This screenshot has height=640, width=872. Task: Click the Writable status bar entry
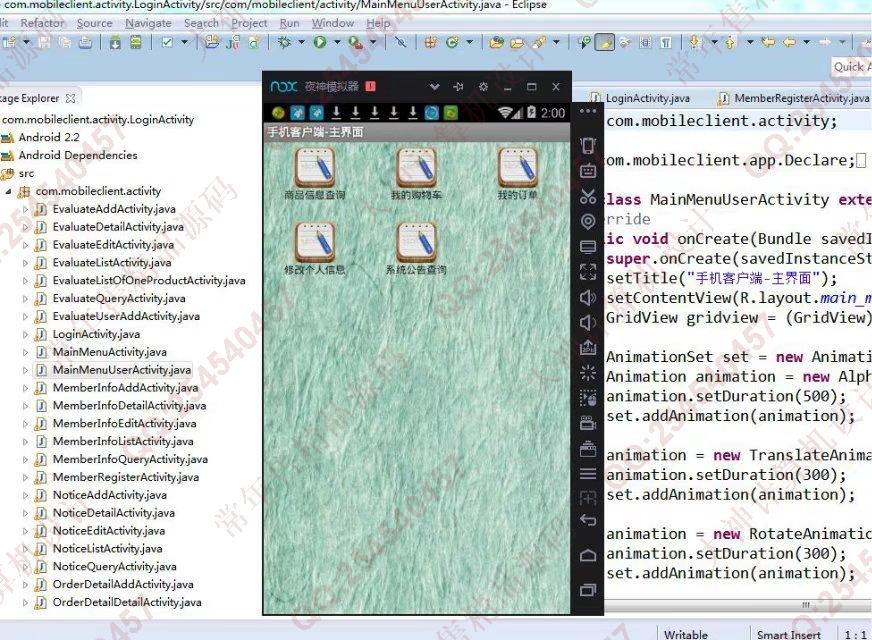coord(686,634)
